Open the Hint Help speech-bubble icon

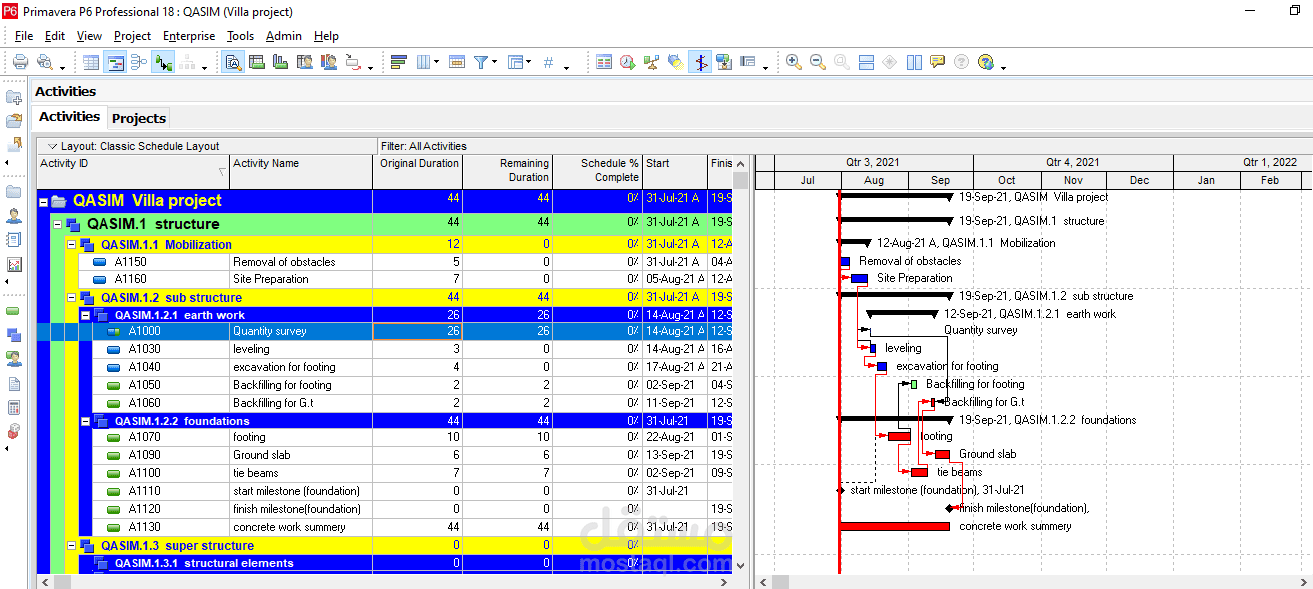(x=938, y=62)
